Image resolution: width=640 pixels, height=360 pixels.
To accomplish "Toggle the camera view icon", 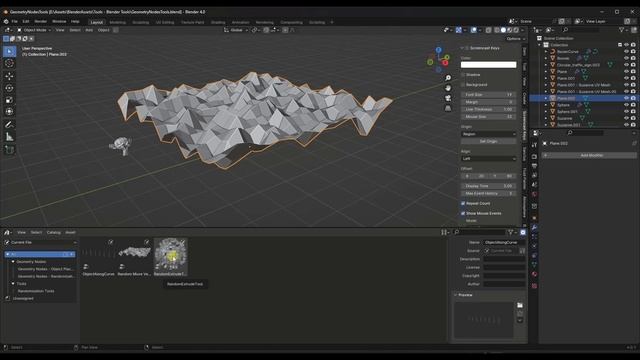I will (448, 98).
